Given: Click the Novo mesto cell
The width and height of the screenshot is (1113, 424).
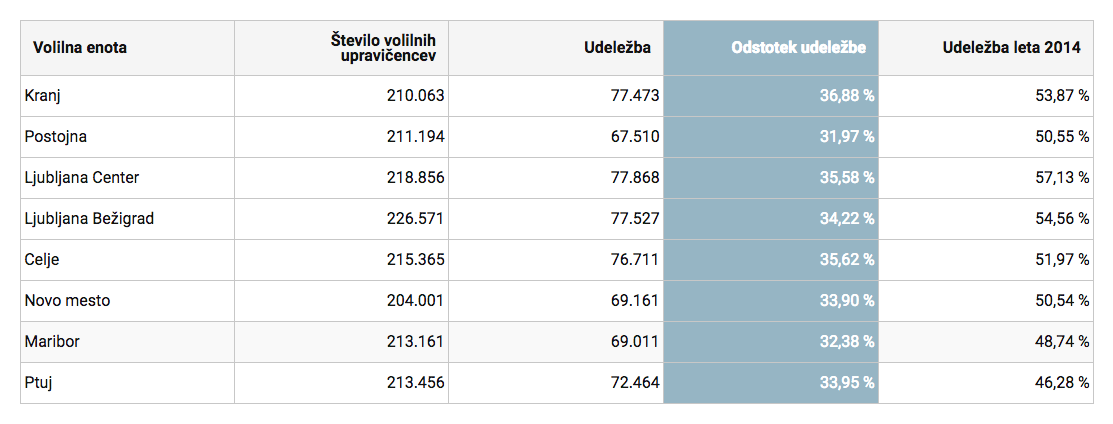Looking at the screenshot, I should point(68,301).
